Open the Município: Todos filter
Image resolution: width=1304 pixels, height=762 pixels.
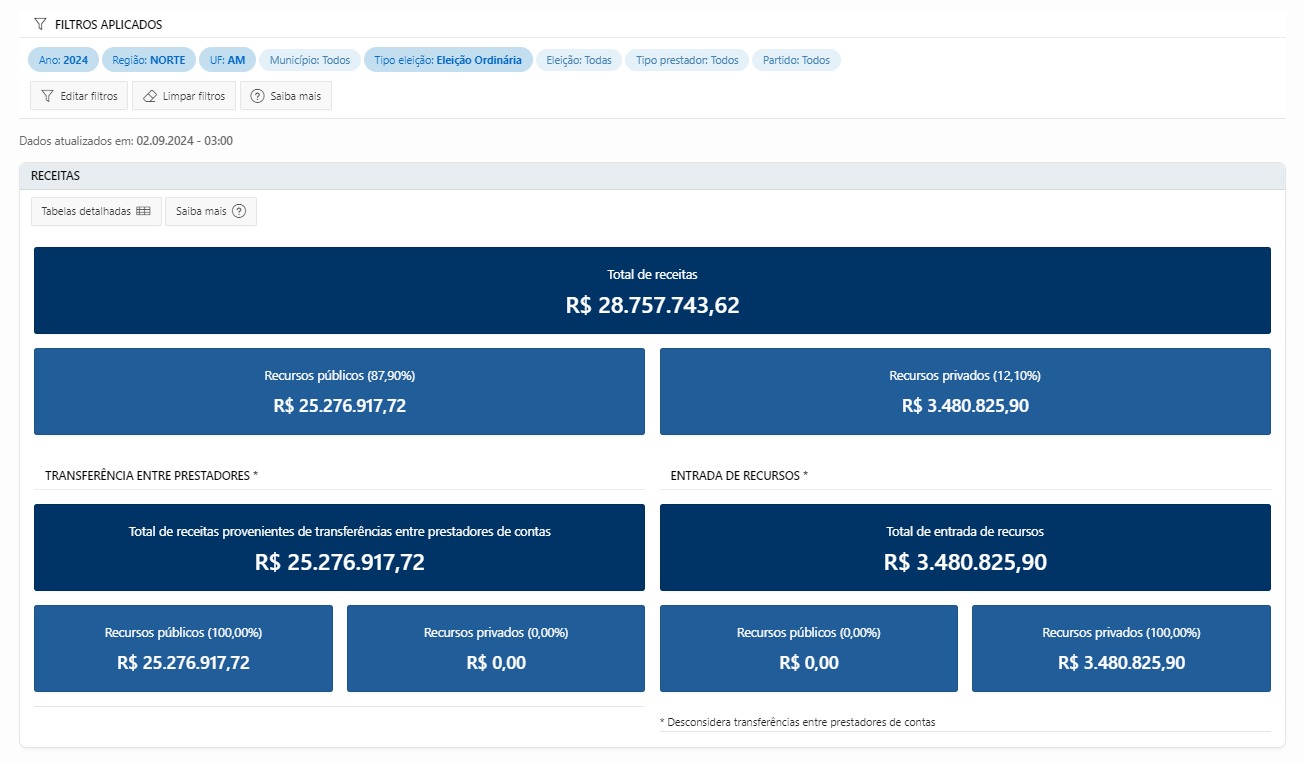(x=309, y=60)
